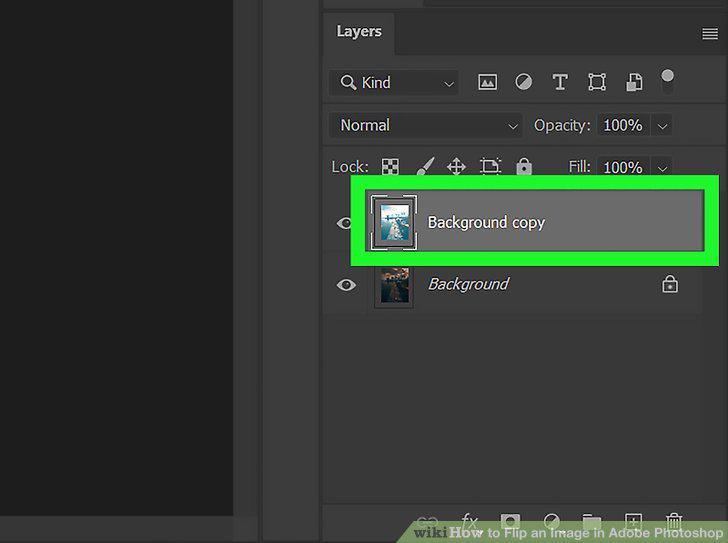Click the Fill label
The width and height of the screenshot is (728, 543).
pos(579,166)
